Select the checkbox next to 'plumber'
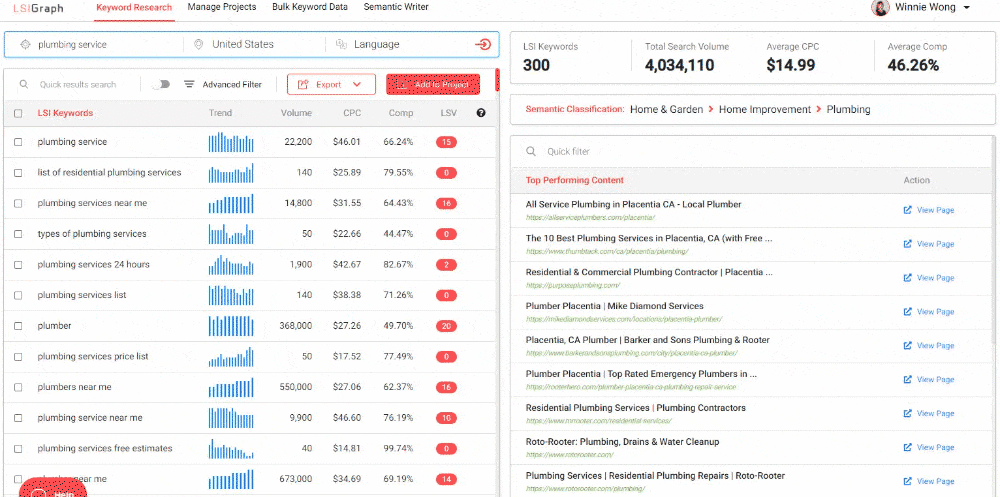The height and width of the screenshot is (497, 1000). 18,326
